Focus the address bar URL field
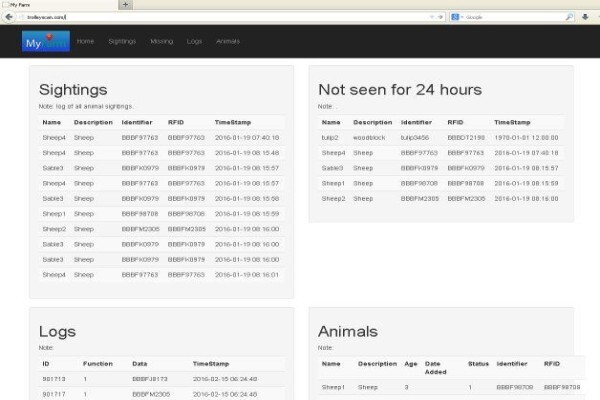 pyautogui.click(x=226, y=17)
